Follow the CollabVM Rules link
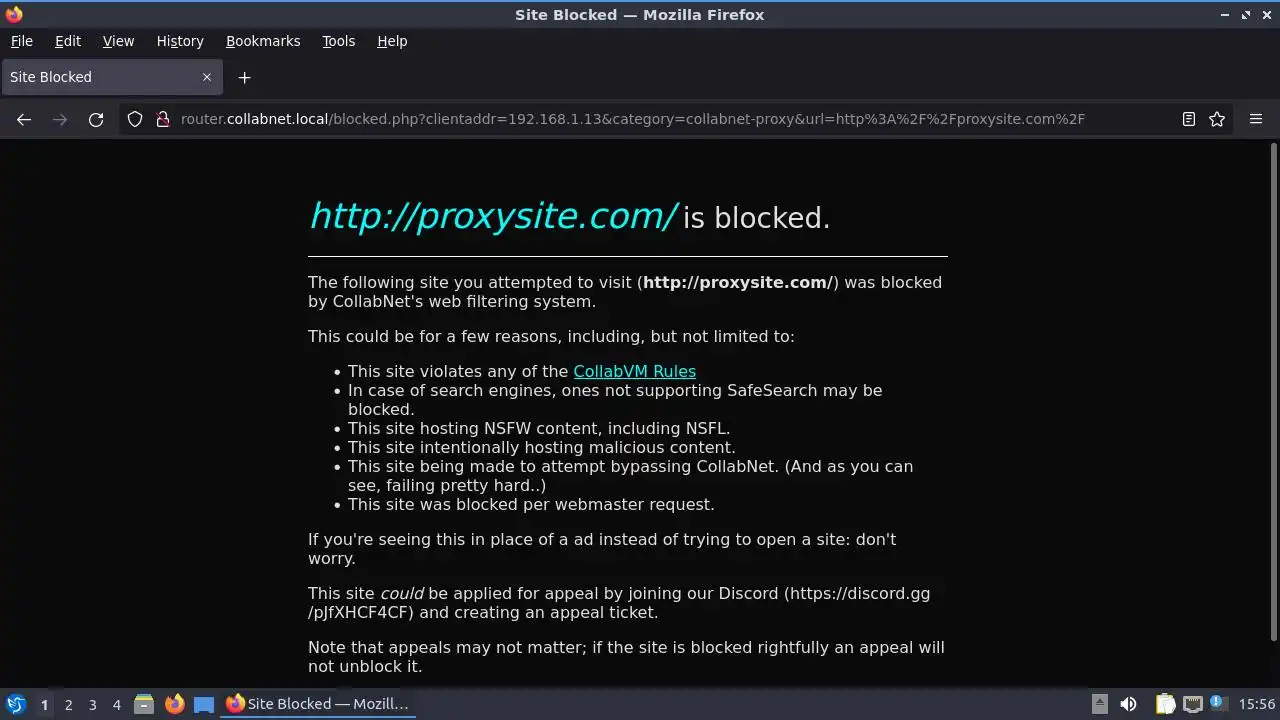 [x=634, y=371]
